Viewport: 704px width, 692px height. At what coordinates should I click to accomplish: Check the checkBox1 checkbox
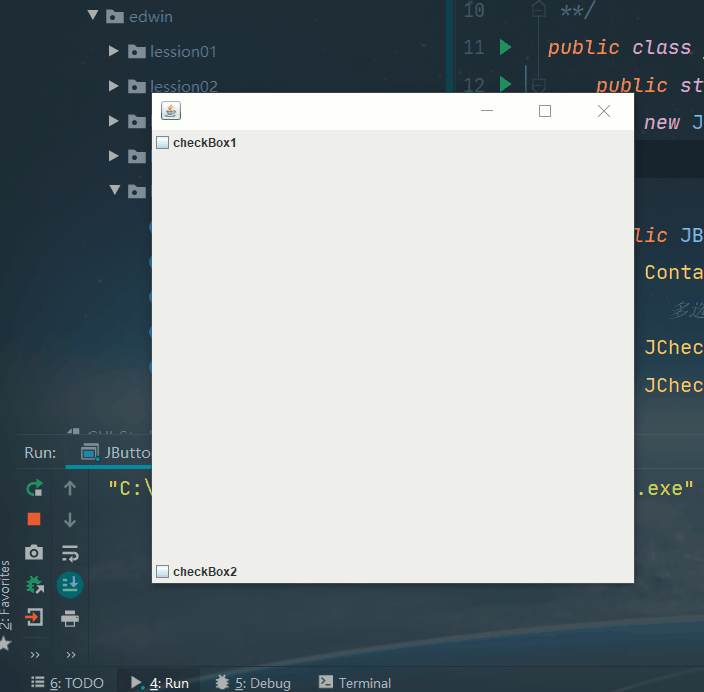click(163, 143)
